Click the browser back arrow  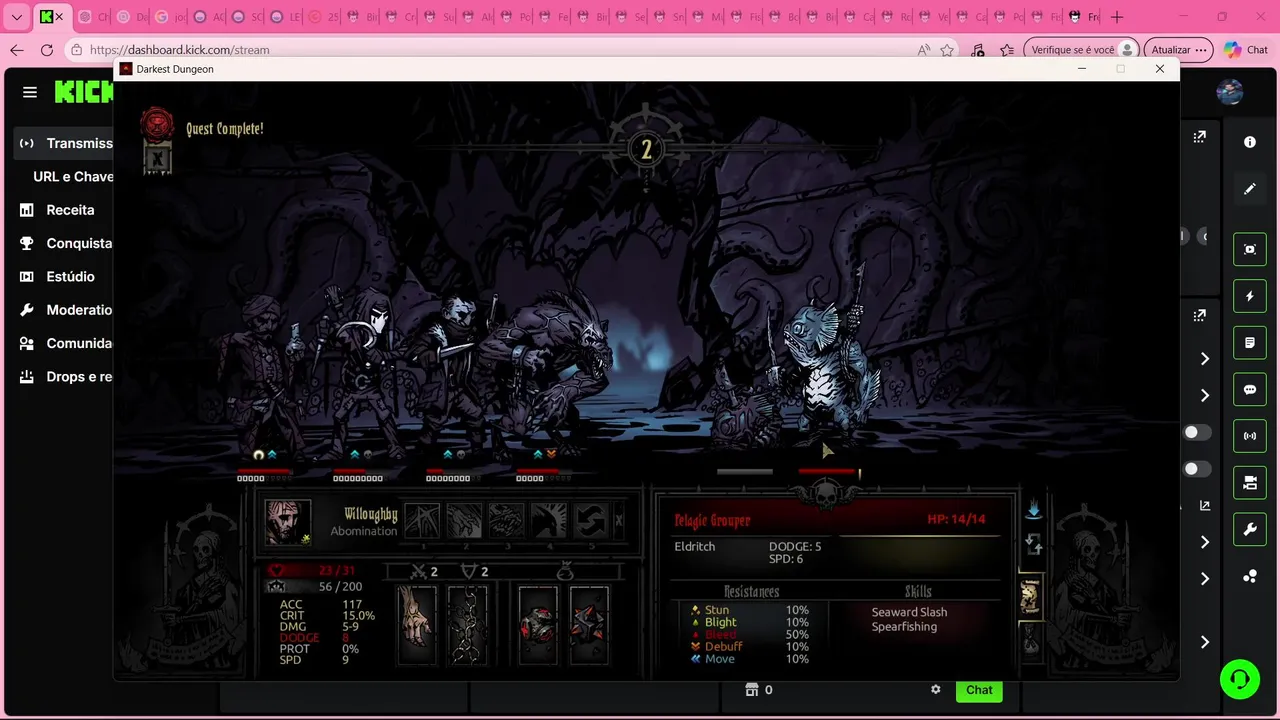tap(17, 50)
